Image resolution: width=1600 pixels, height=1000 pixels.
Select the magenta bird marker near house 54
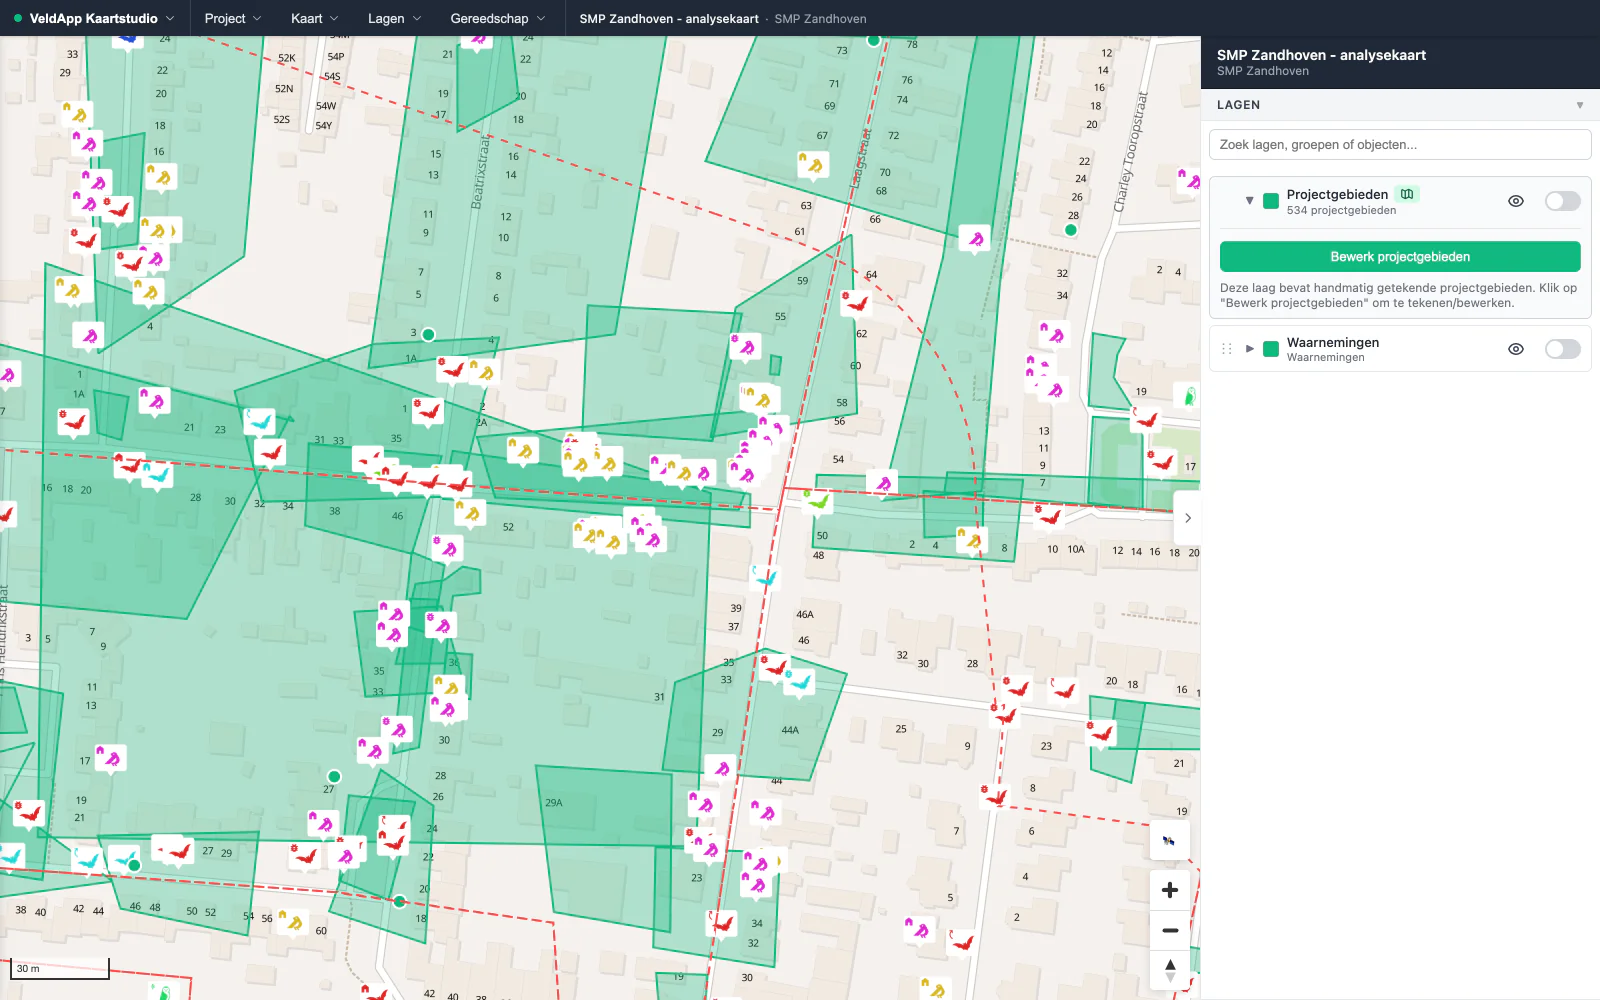(x=882, y=484)
